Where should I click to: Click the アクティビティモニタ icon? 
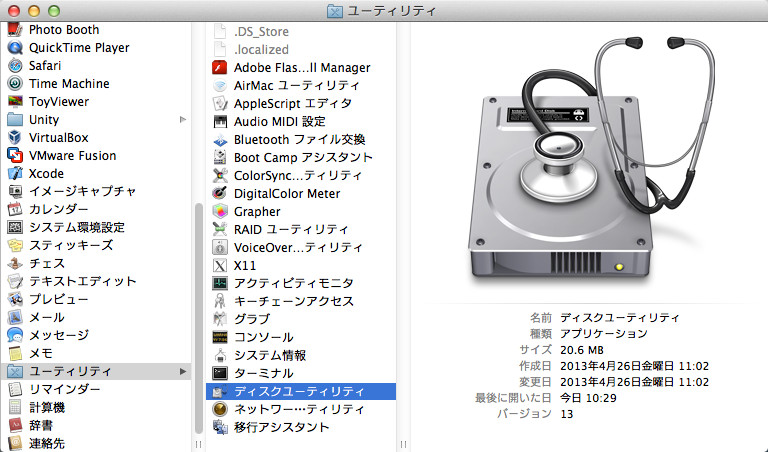[219, 283]
